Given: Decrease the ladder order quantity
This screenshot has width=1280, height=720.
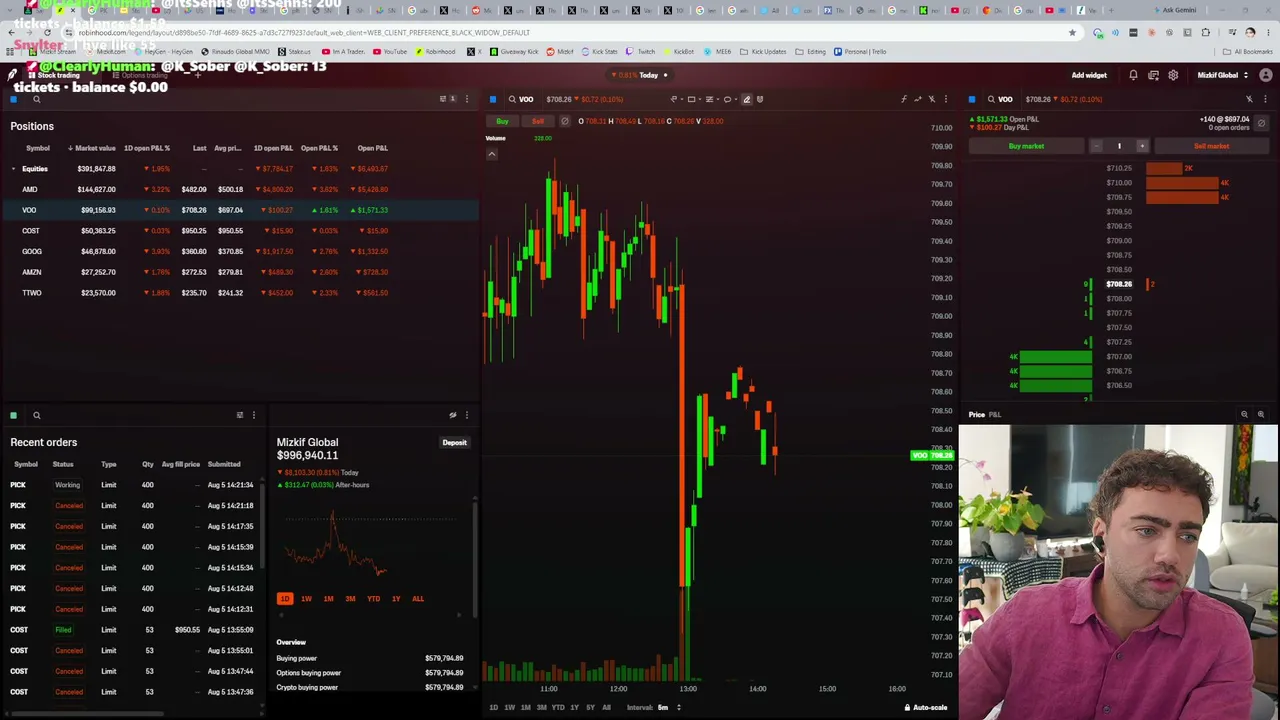Looking at the screenshot, I should coord(1096,146).
